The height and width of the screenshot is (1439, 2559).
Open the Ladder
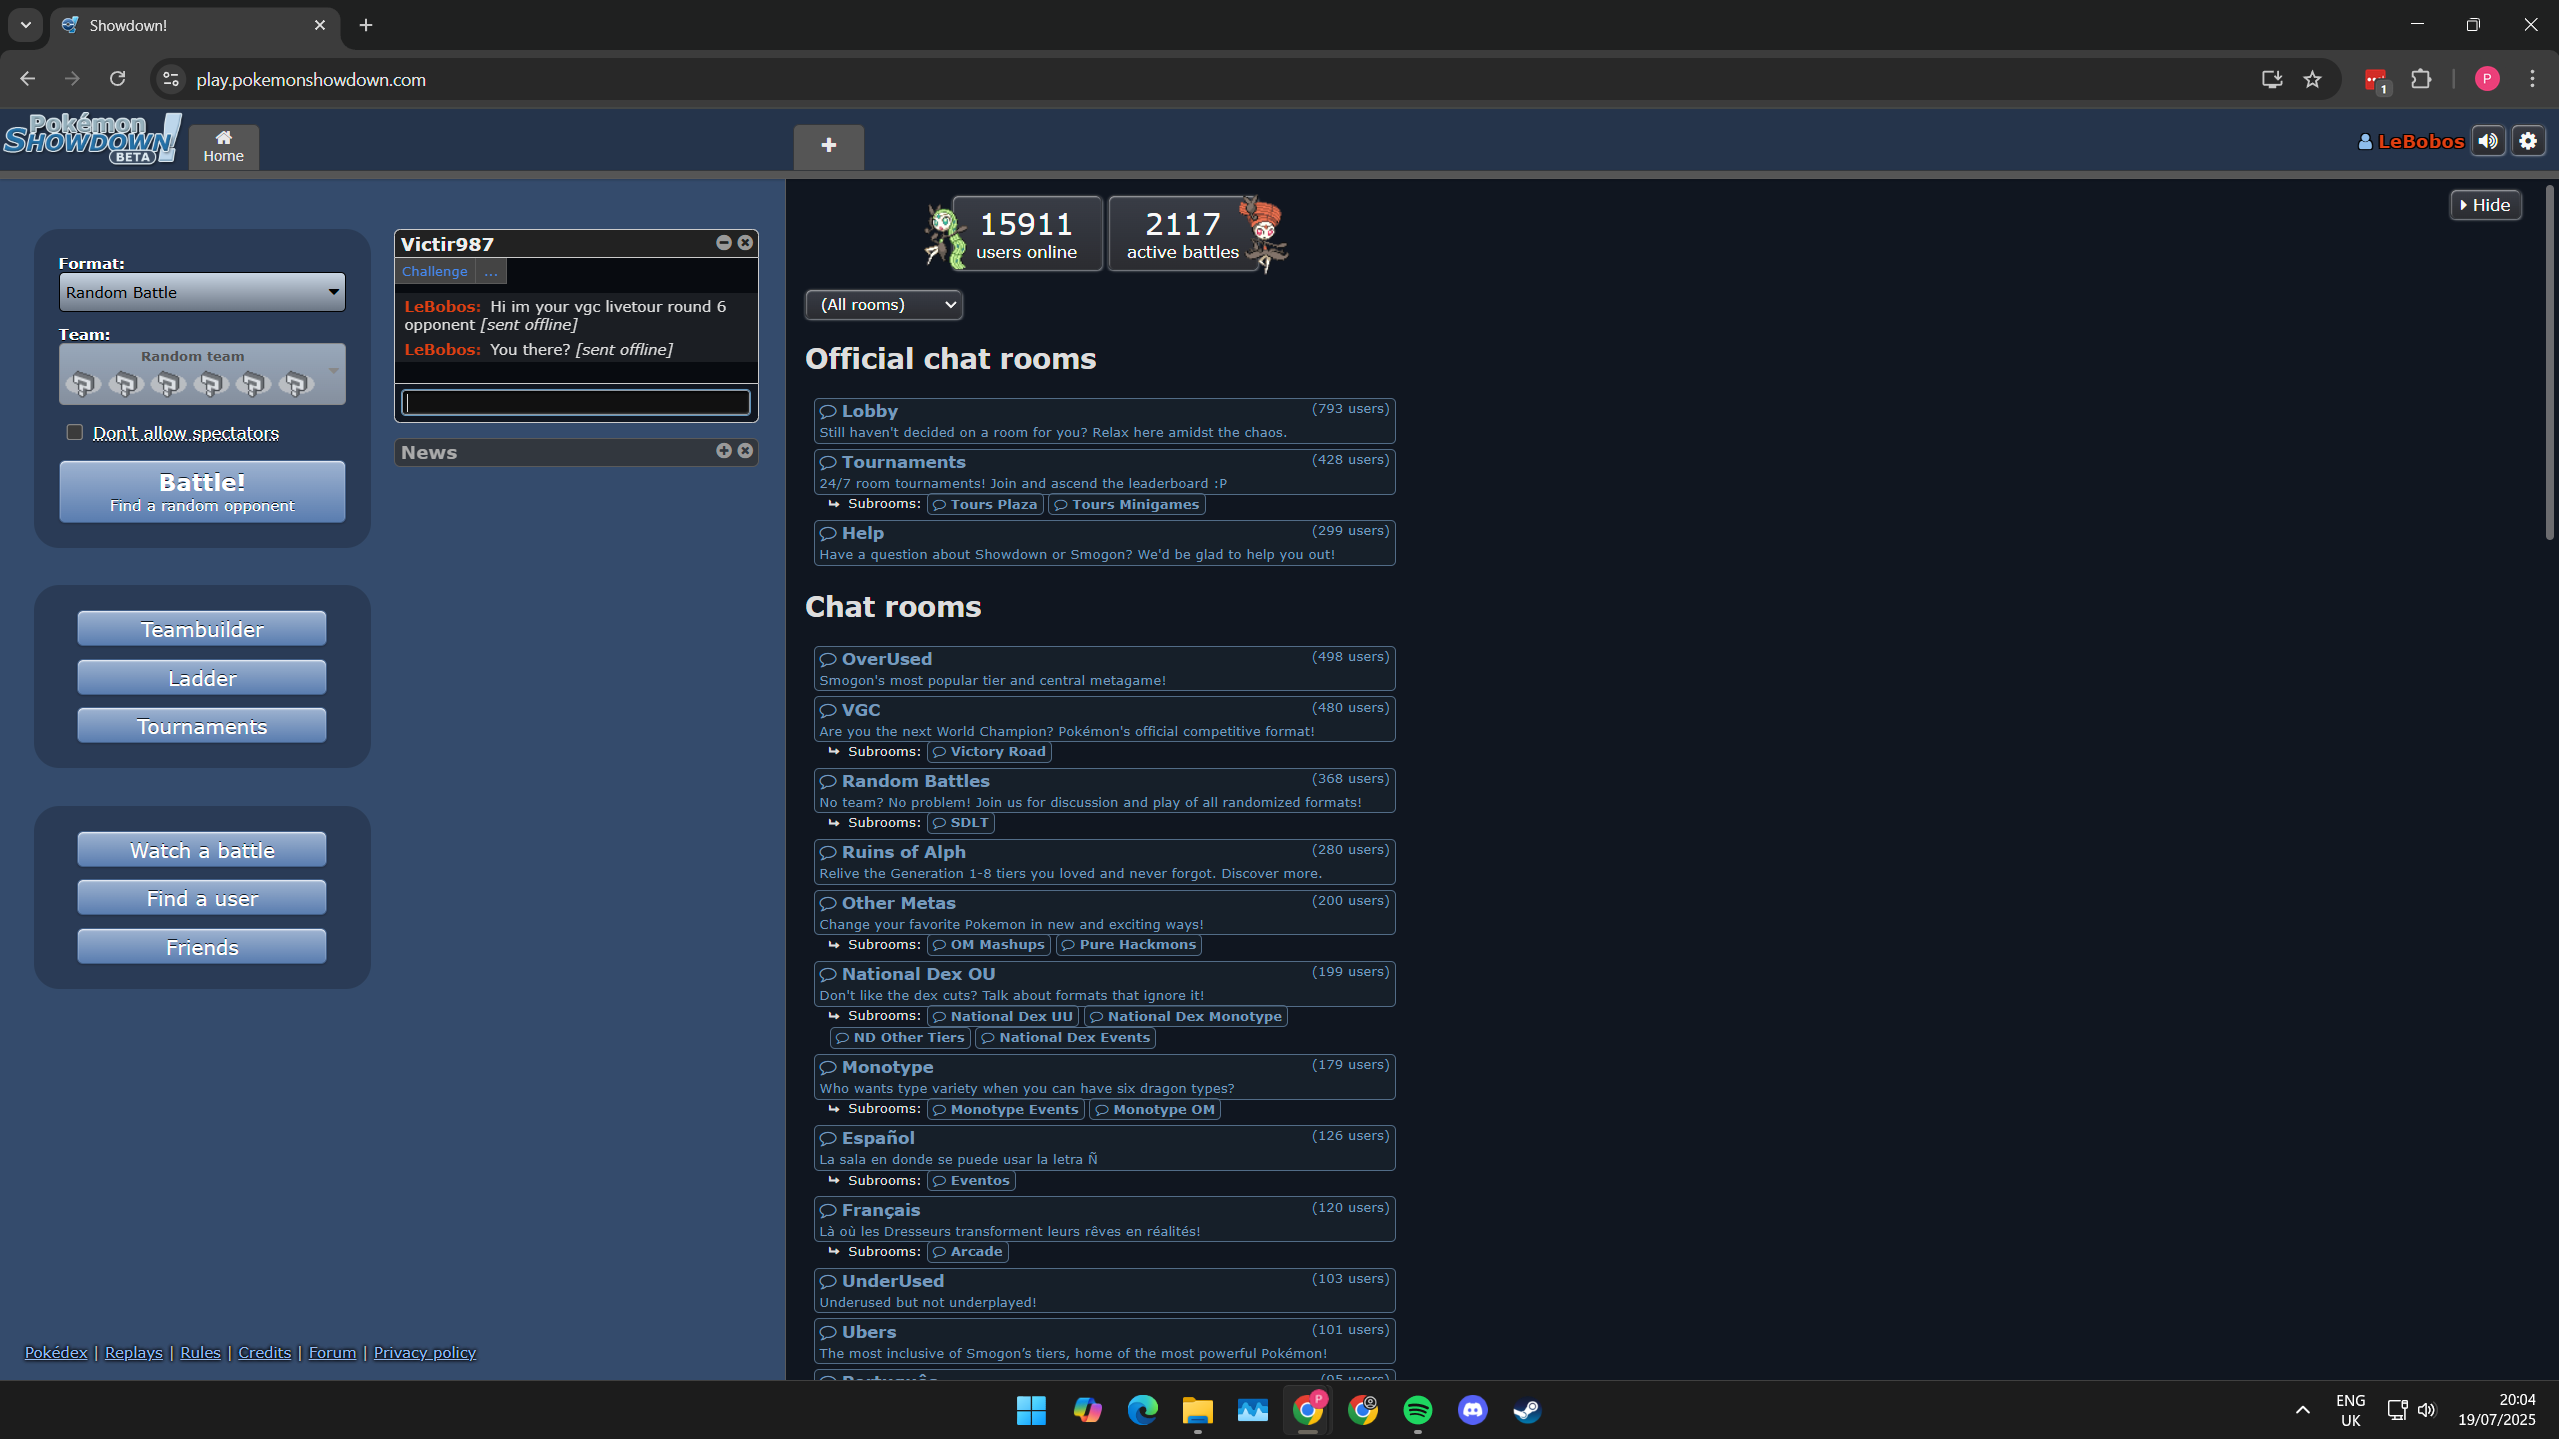point(202,678)
